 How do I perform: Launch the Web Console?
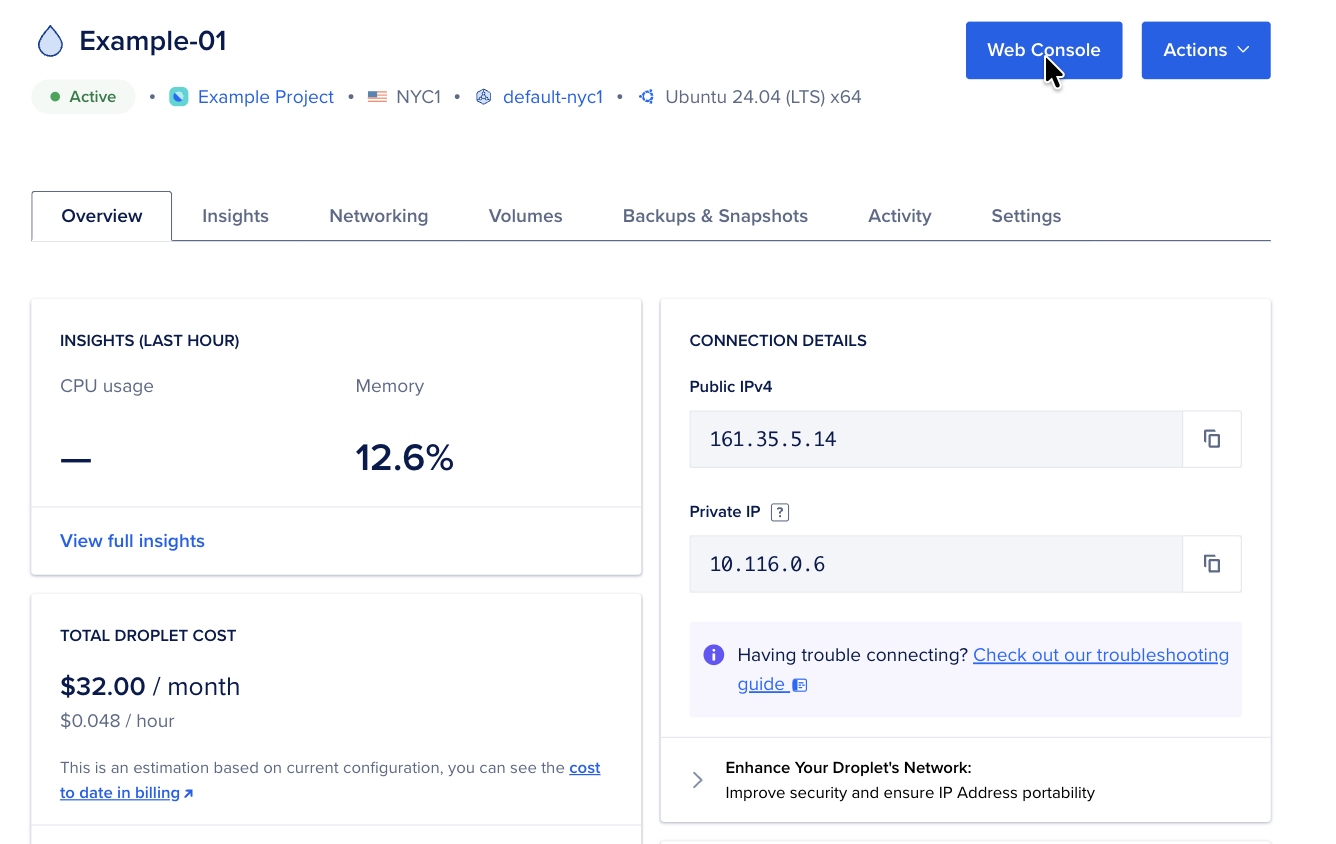(1043, 50)
